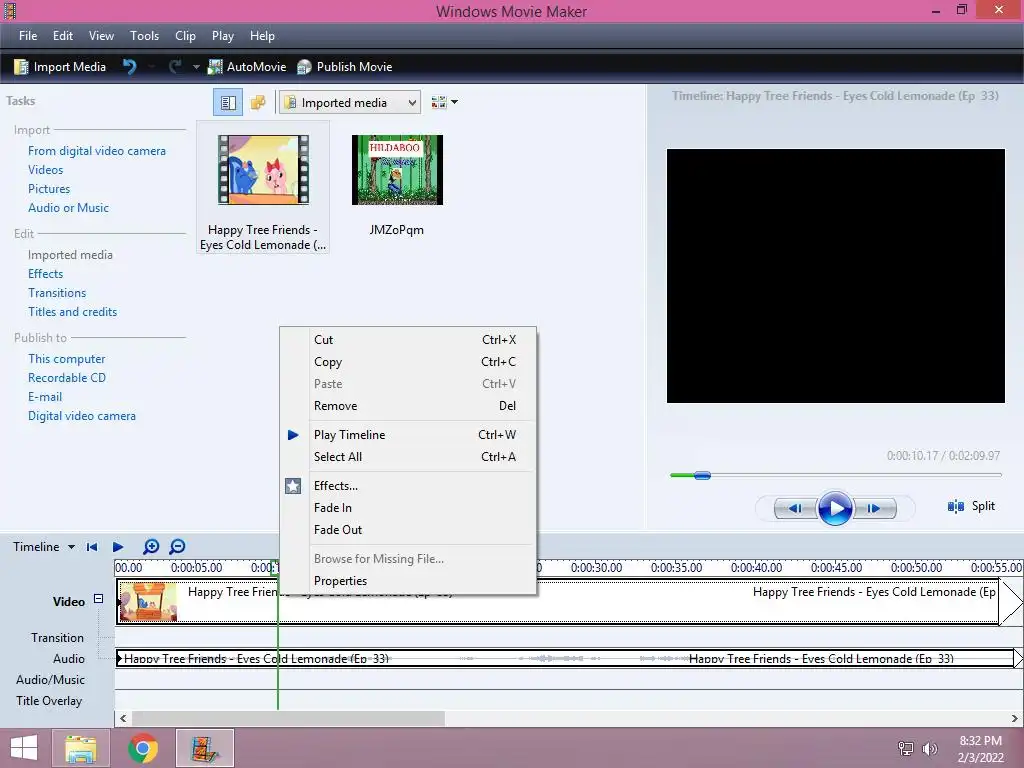Select the JMZoPqm media thumbnail
This screenshot has width=1024, height=768.
pos(397,170)
